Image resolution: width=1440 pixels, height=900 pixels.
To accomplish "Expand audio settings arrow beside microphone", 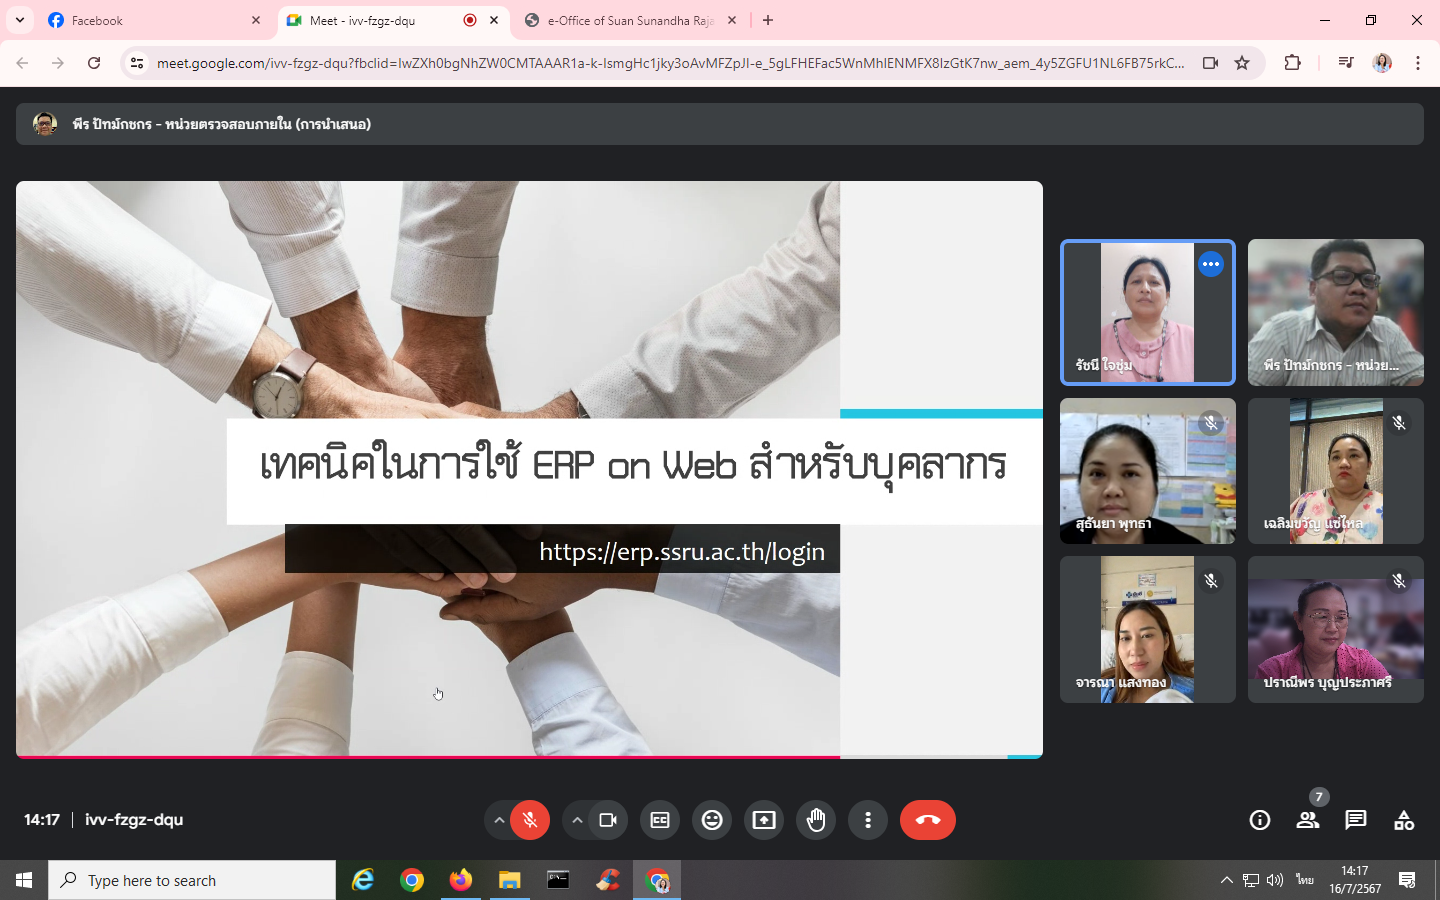I will 499,820.
